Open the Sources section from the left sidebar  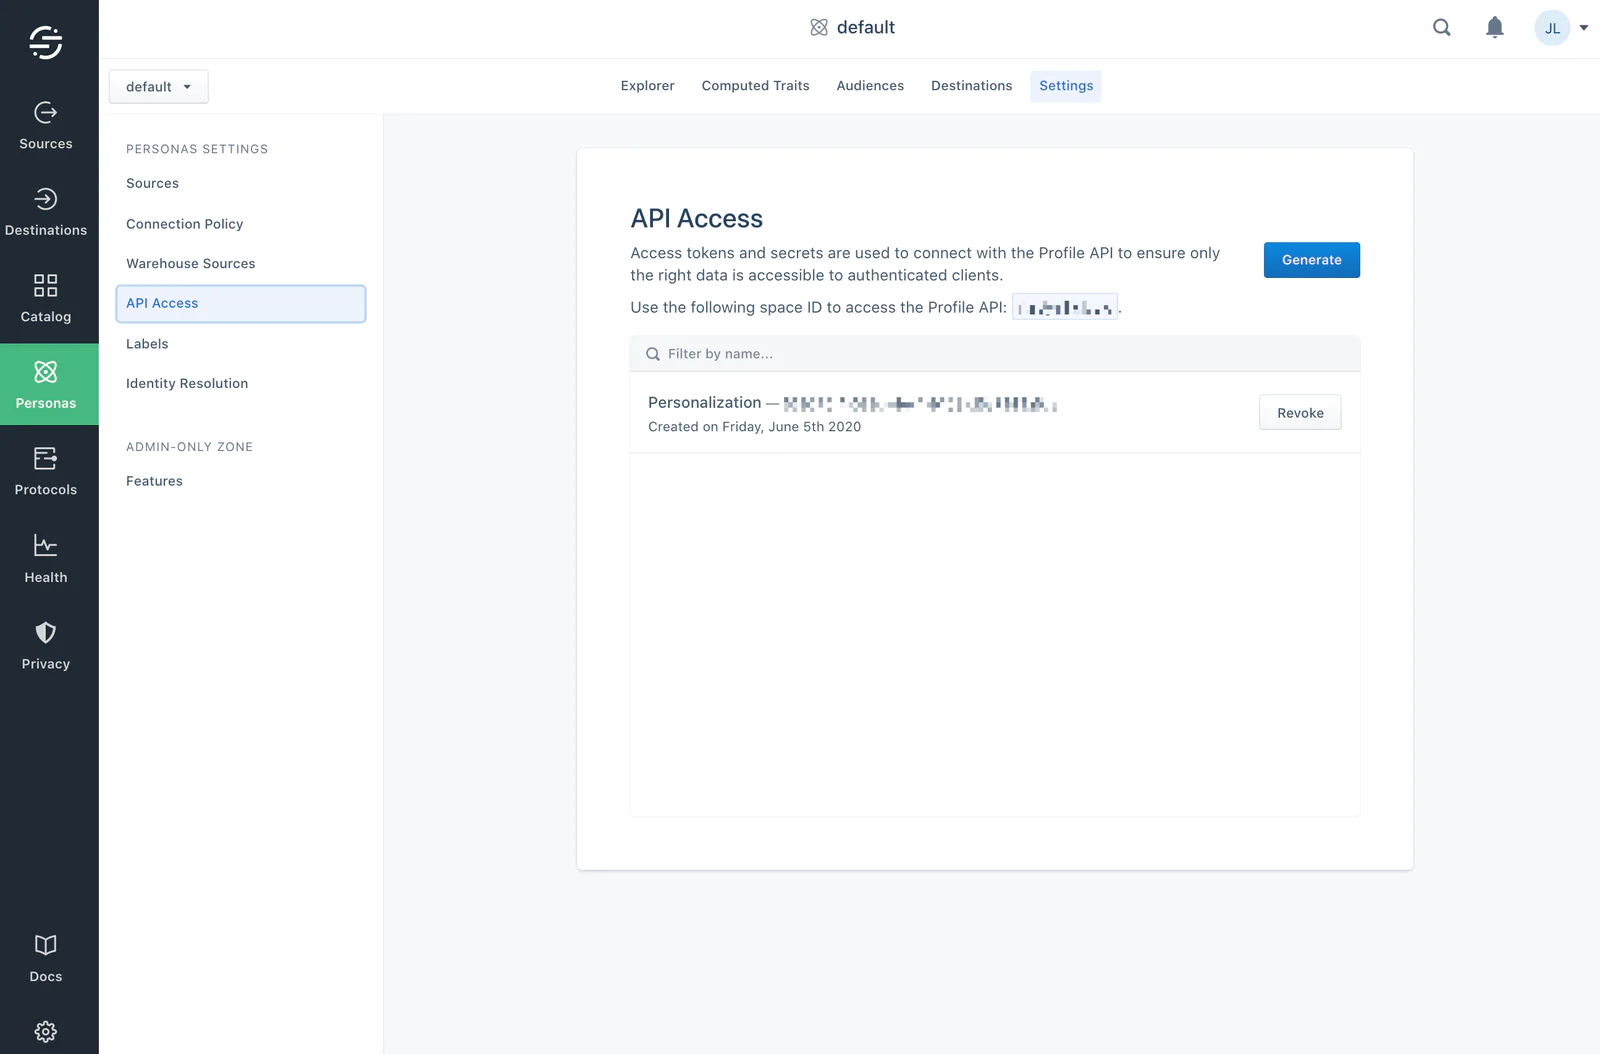[x=45, y=125]
